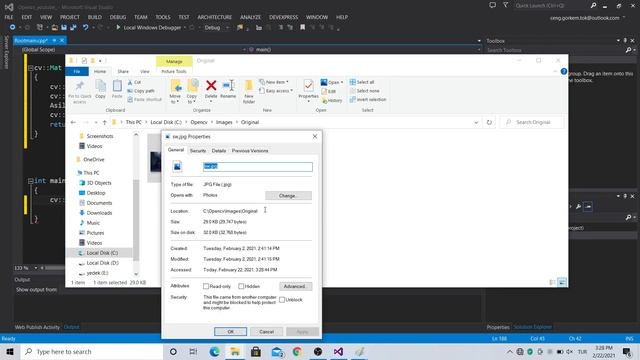Open the TOOLS menu in Visual Studio
This screenshot has width=640, height=360.
(x=163, y=17)
